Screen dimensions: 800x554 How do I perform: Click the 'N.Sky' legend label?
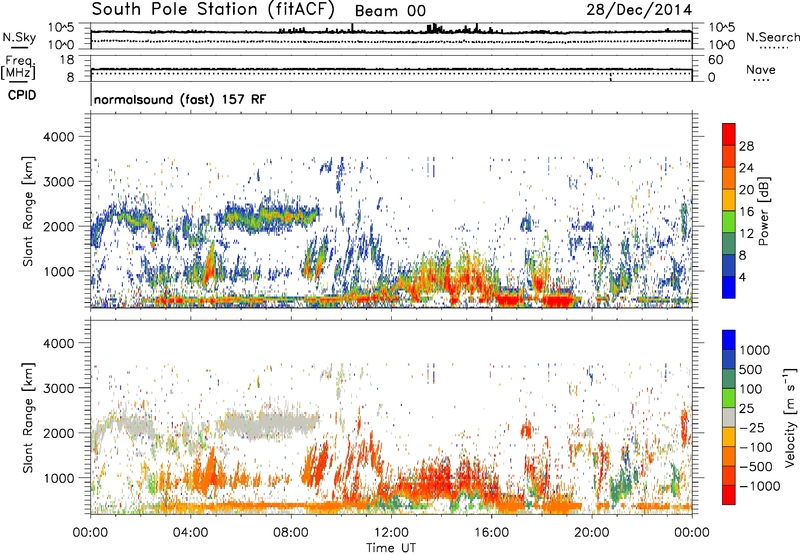19,37
